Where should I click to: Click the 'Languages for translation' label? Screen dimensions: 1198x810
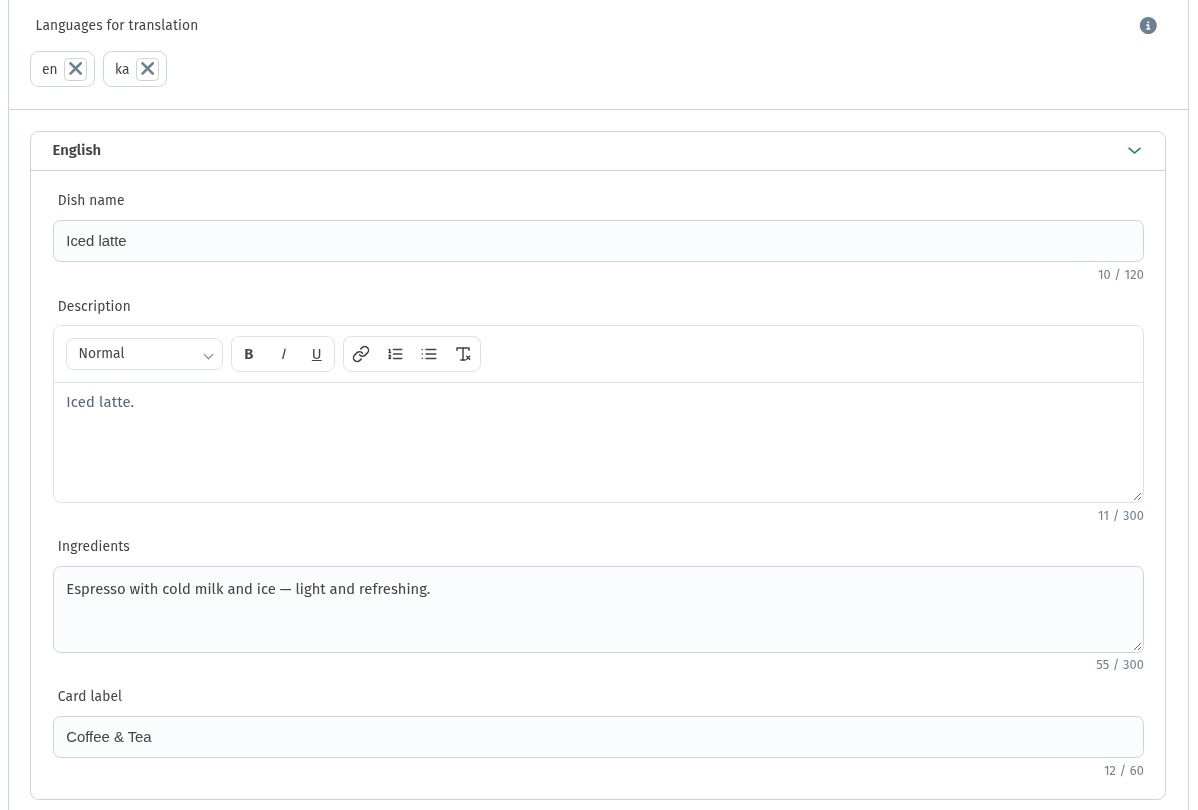coord(117,25)
